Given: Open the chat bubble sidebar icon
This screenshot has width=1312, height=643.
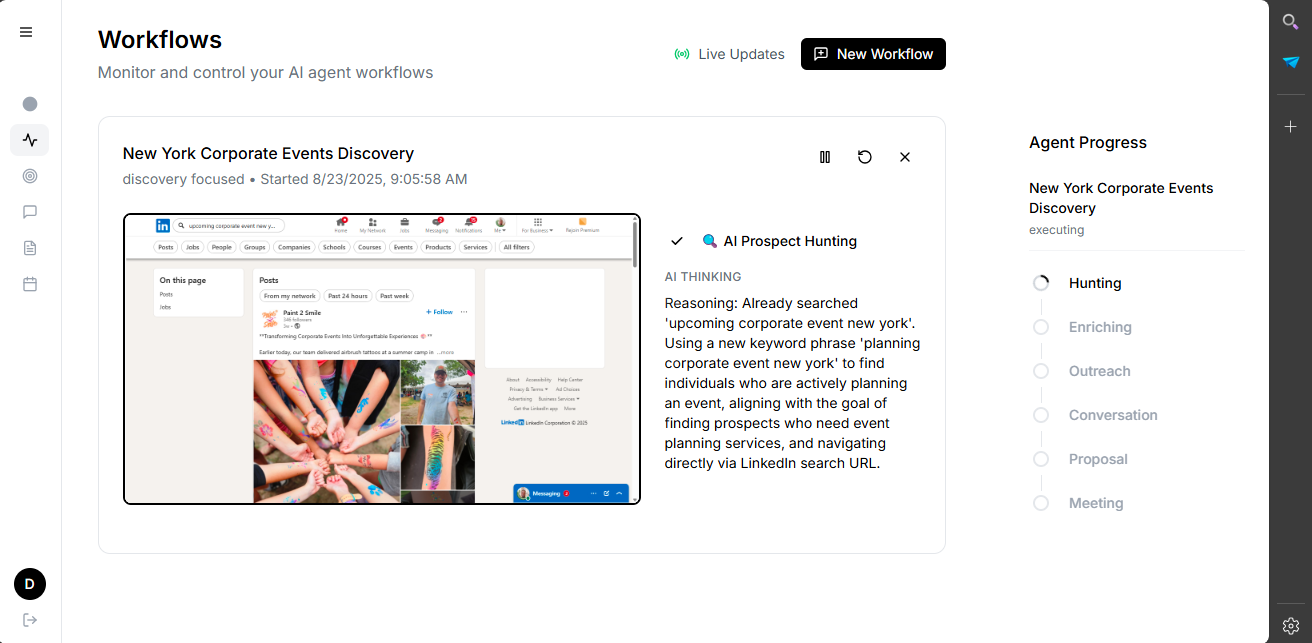Looking at the screenshot, I should click(x=30, y=212).
